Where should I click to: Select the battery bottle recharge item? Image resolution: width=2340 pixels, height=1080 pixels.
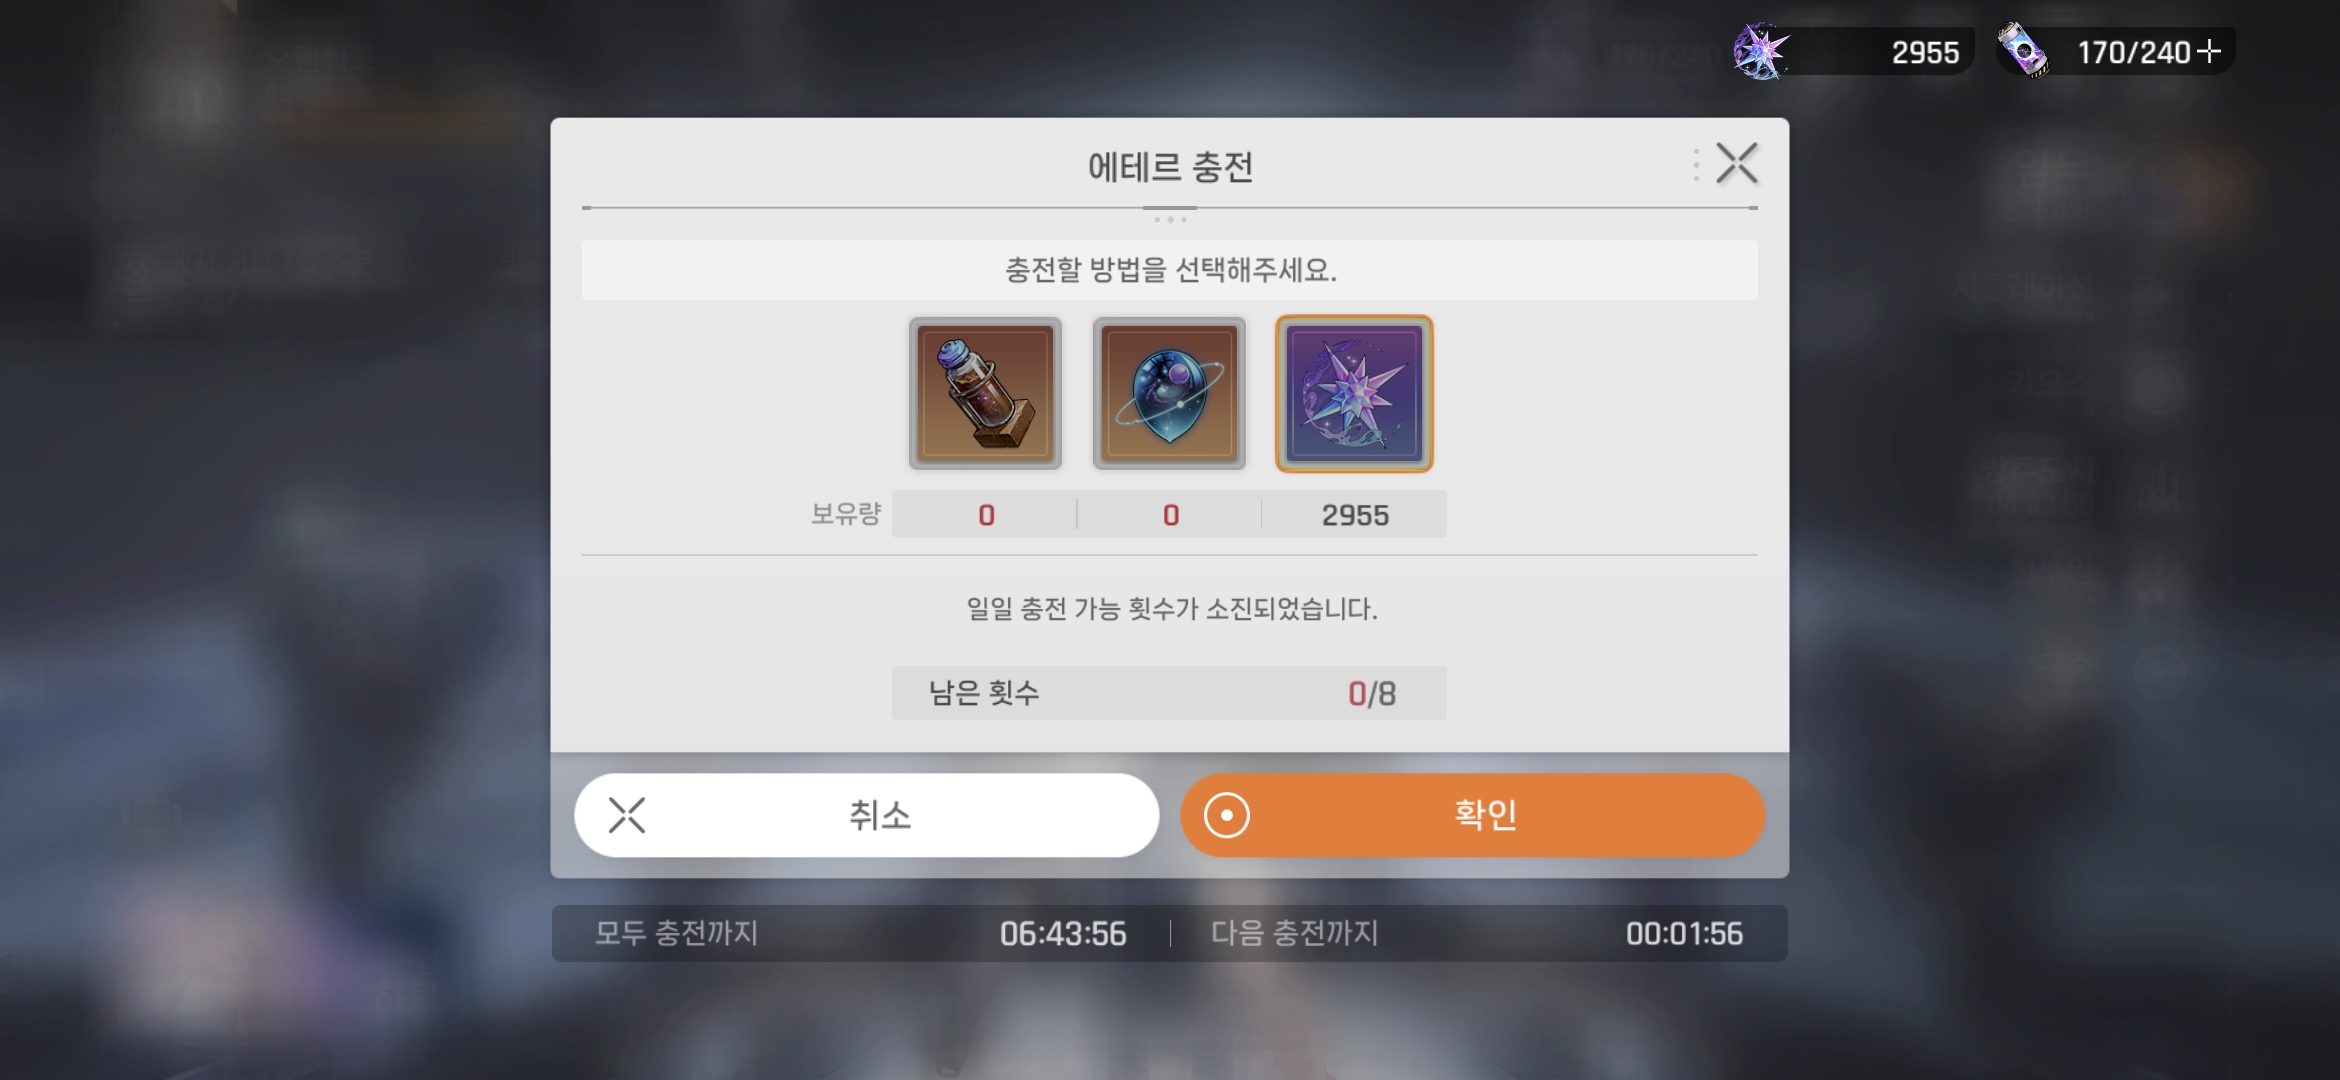(x=985, y=393)
